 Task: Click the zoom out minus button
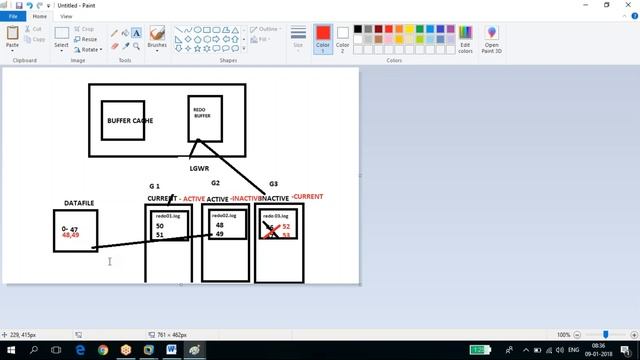577,335
